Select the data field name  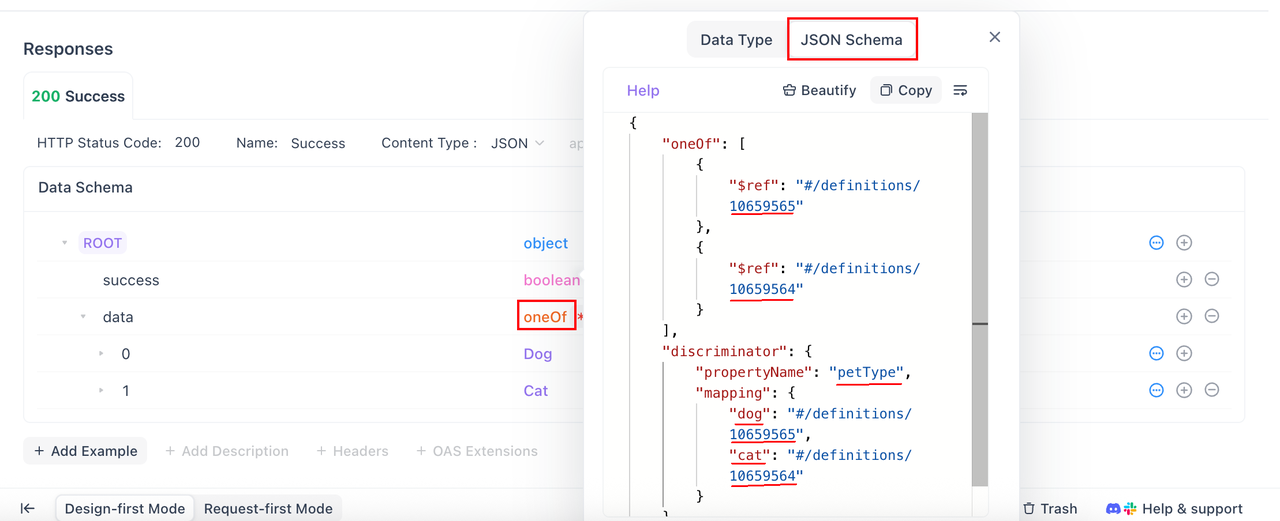pyautogui.click(x=118, y=317)
